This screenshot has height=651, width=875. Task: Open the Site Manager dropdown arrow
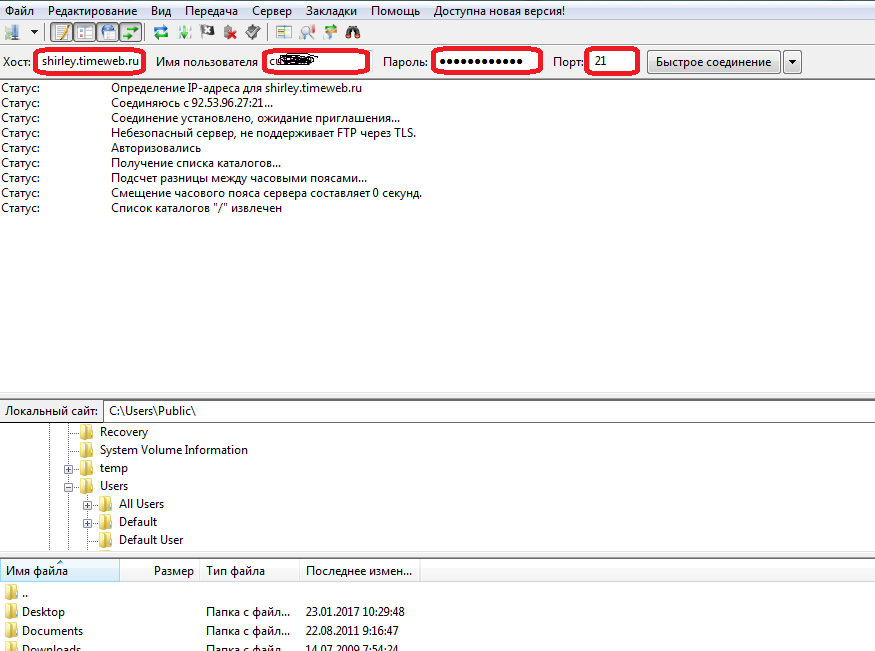tap(33, 31)
